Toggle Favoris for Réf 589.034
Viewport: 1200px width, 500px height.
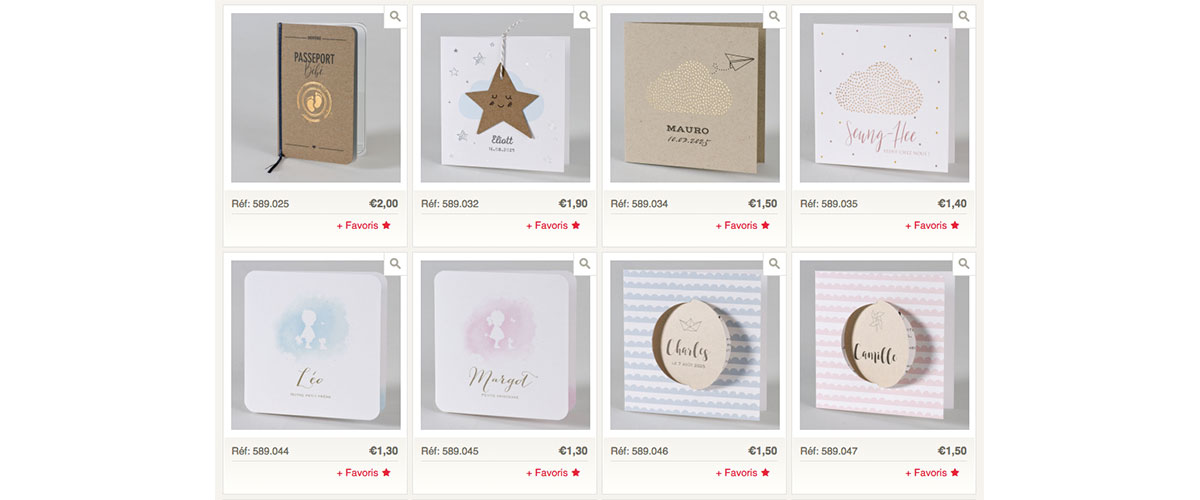(x=743, y=226)
